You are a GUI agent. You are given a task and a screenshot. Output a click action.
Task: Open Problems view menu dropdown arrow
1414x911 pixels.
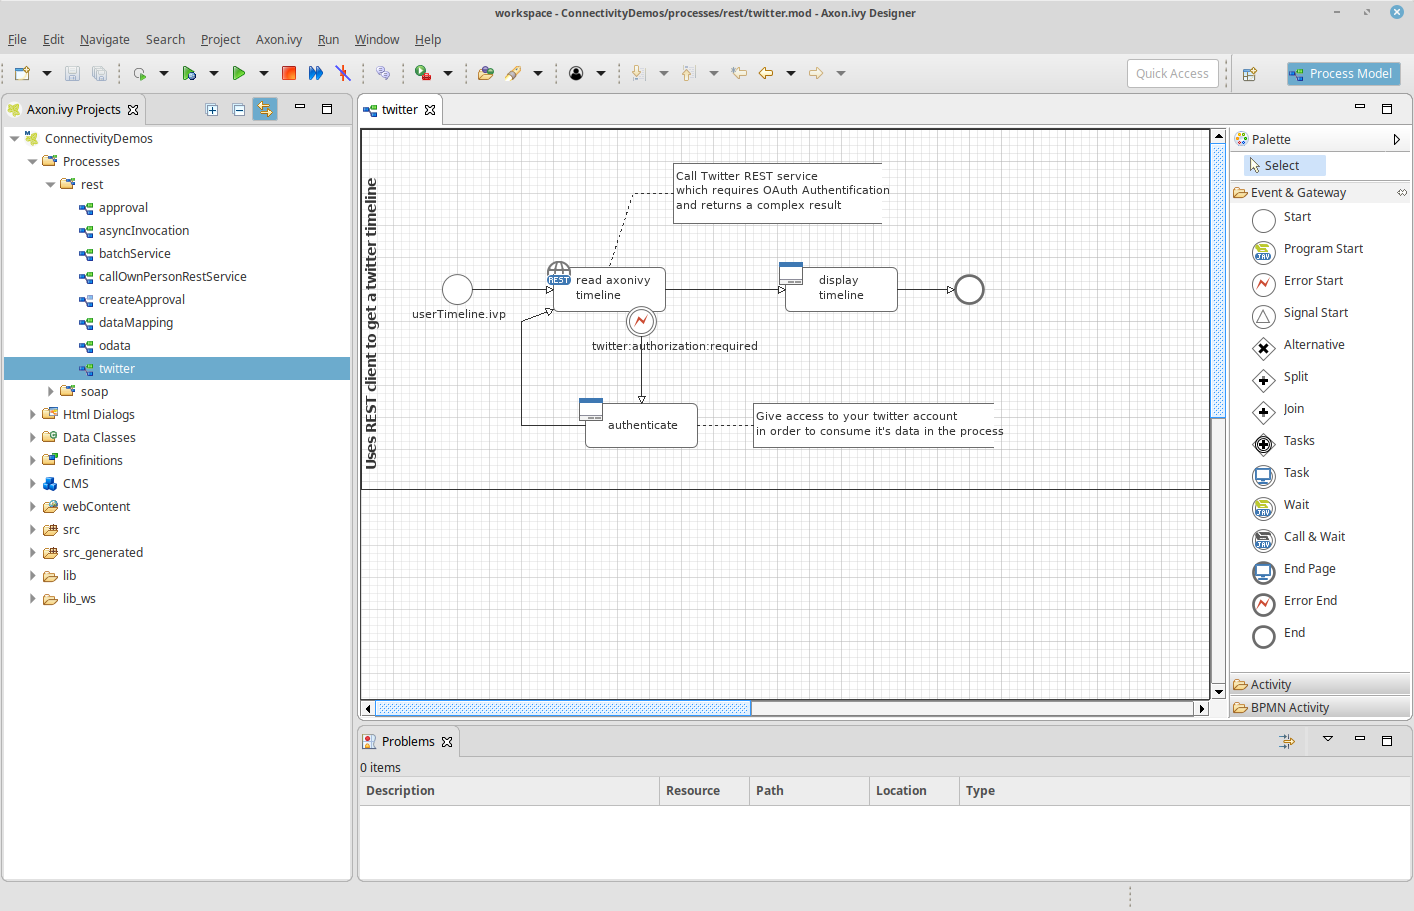coord(1328,740)
